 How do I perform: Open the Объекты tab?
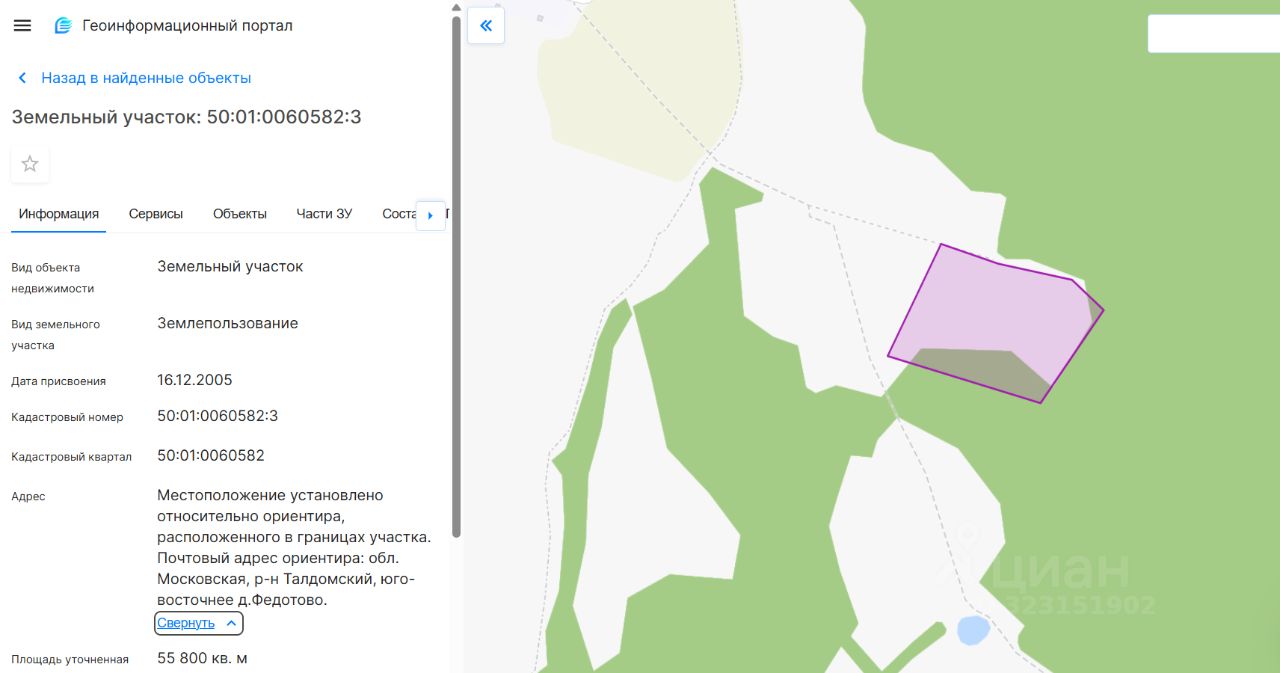(x=240, y=214)
